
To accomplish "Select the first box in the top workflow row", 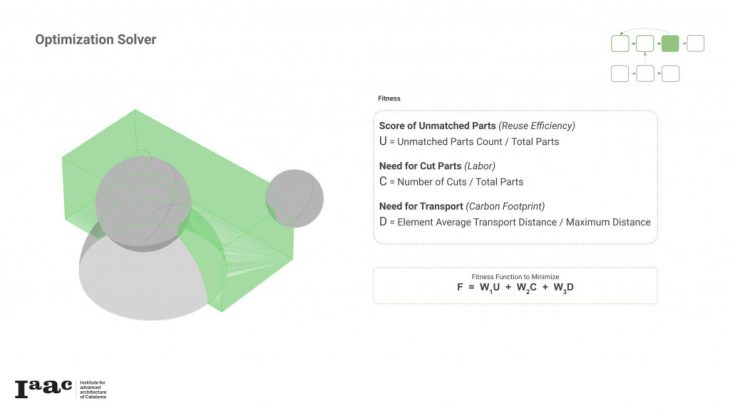I will [620, 43].
